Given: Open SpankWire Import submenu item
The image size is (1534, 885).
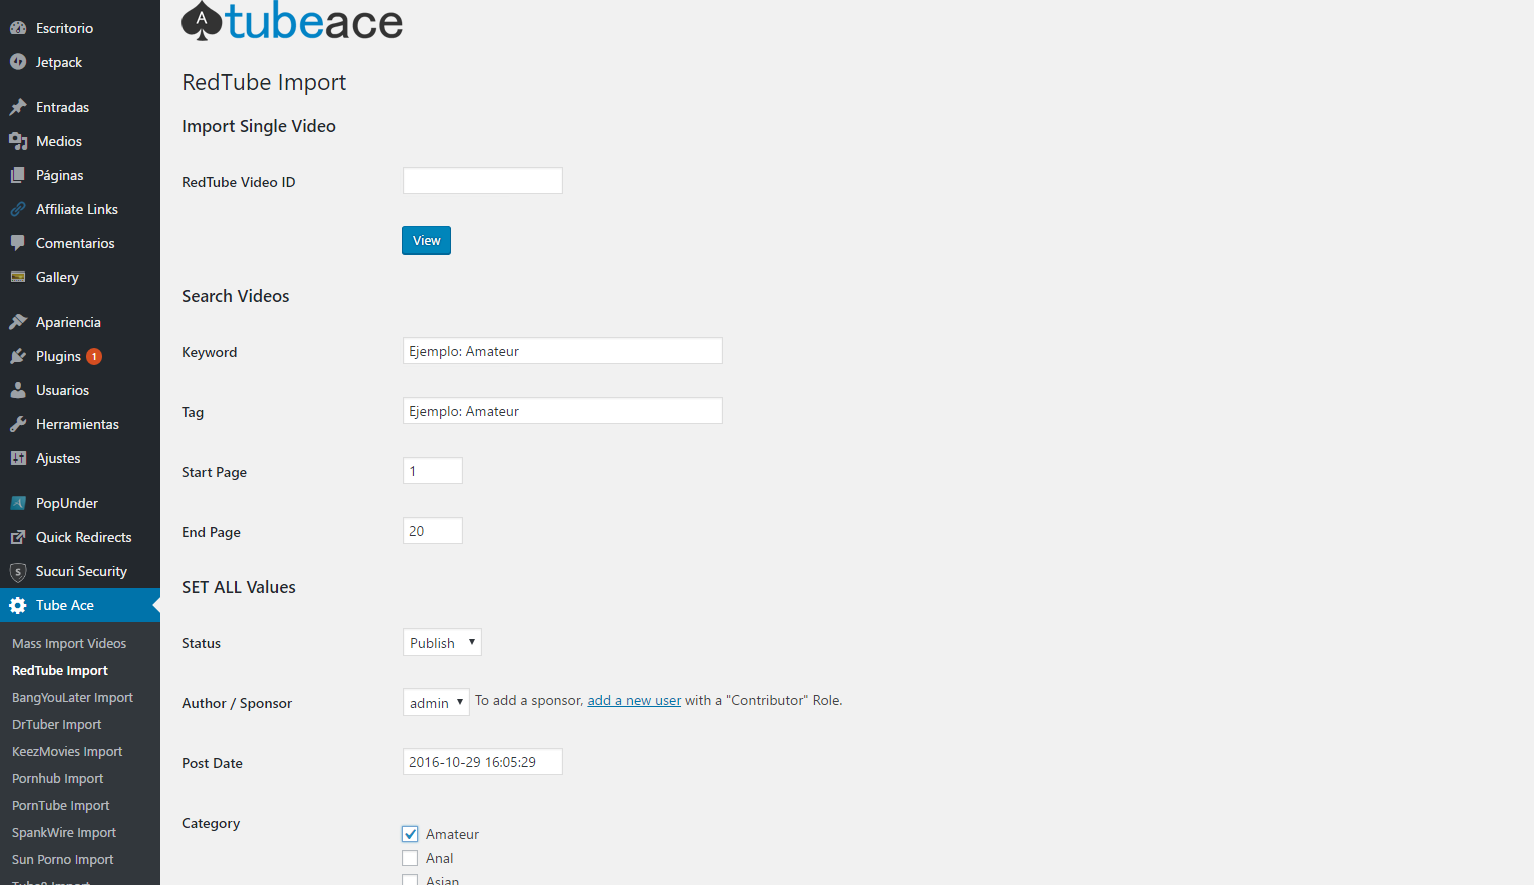Looking at the screenshot, I should 64,832.
